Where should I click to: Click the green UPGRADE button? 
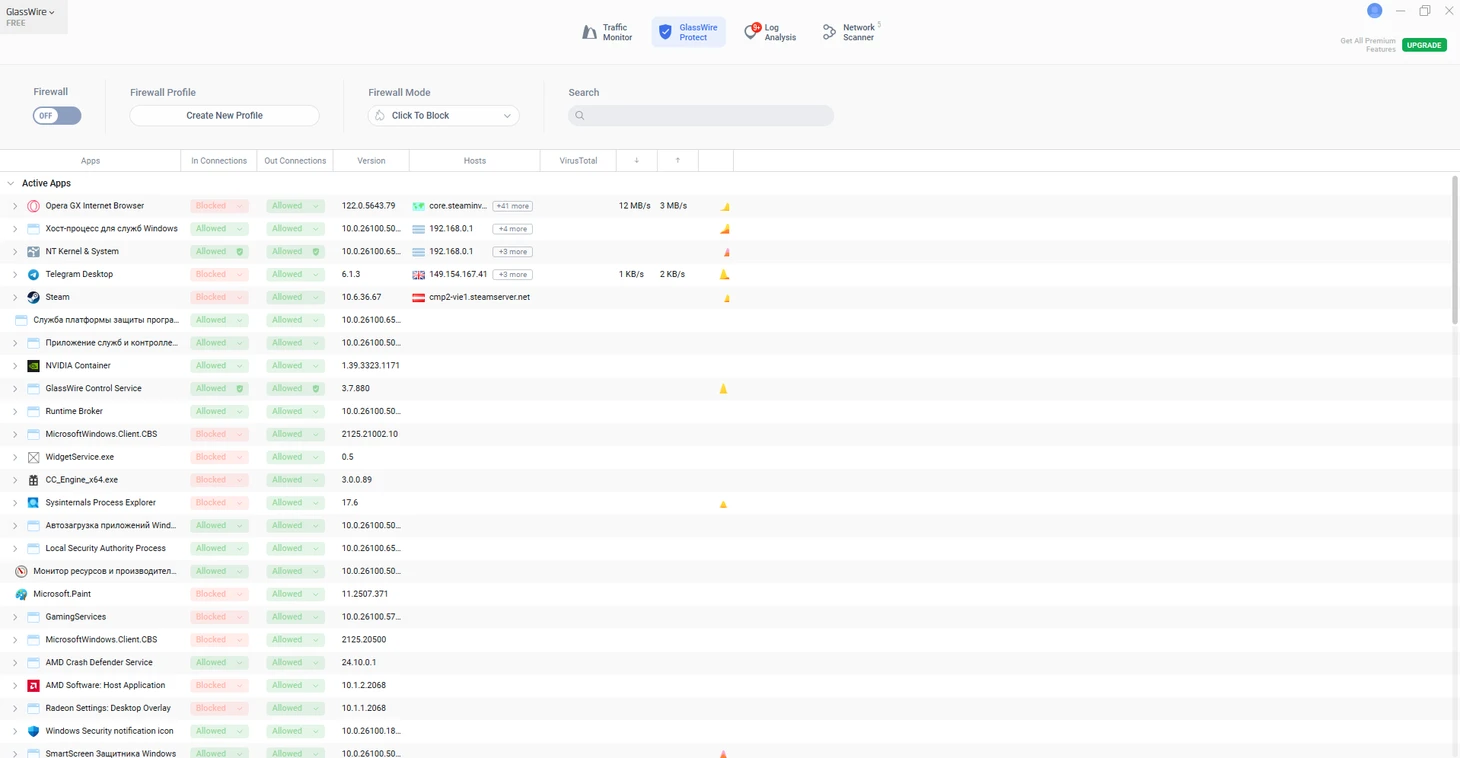click(1423, 45)
